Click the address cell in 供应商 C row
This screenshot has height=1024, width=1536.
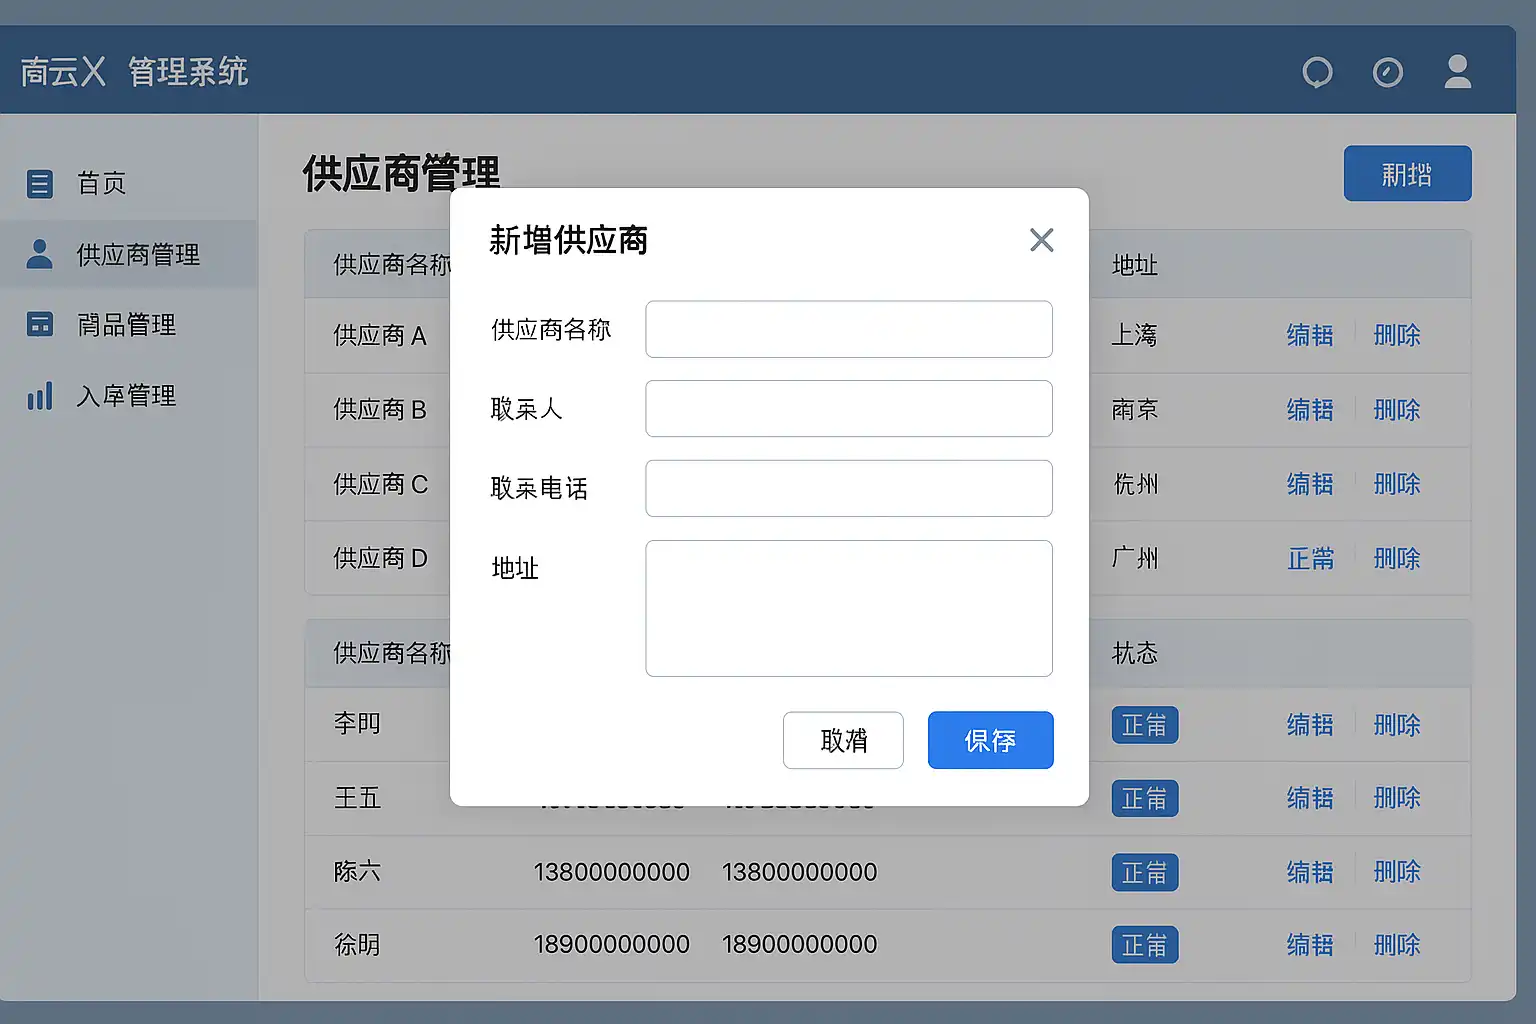pyautogui.click(x=1135, y=484)
